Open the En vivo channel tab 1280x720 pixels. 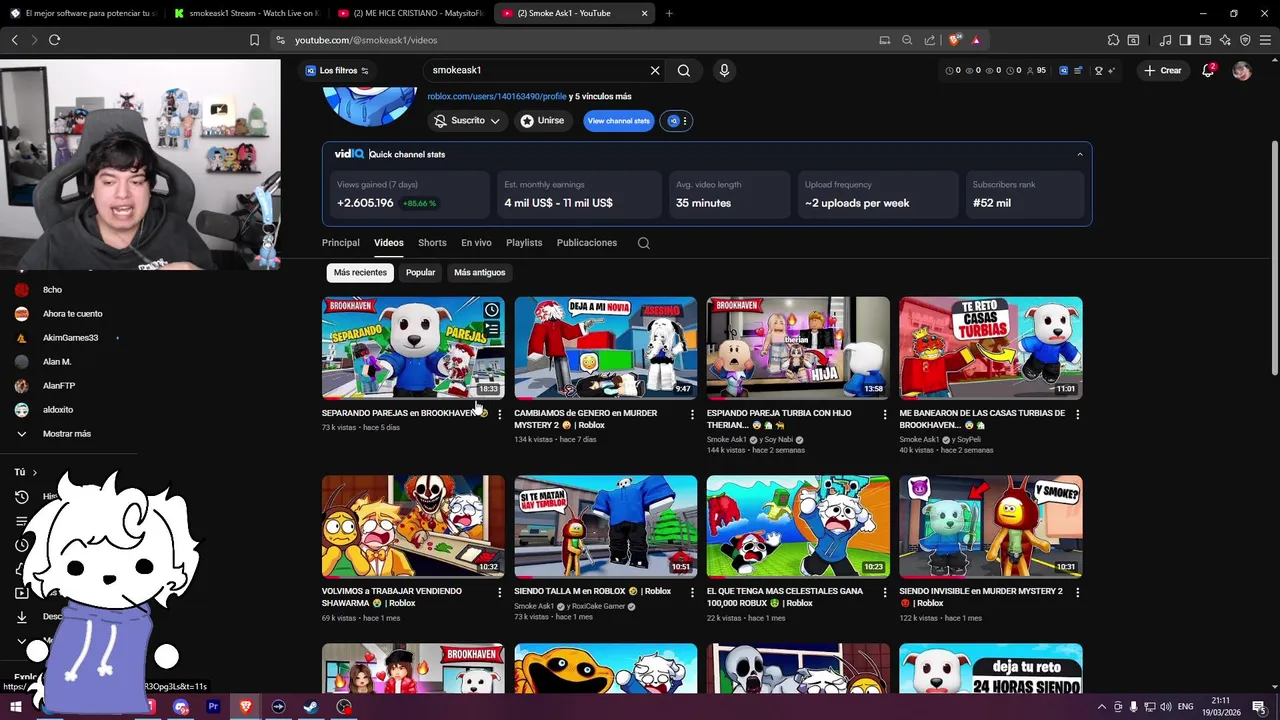point(476,243)
